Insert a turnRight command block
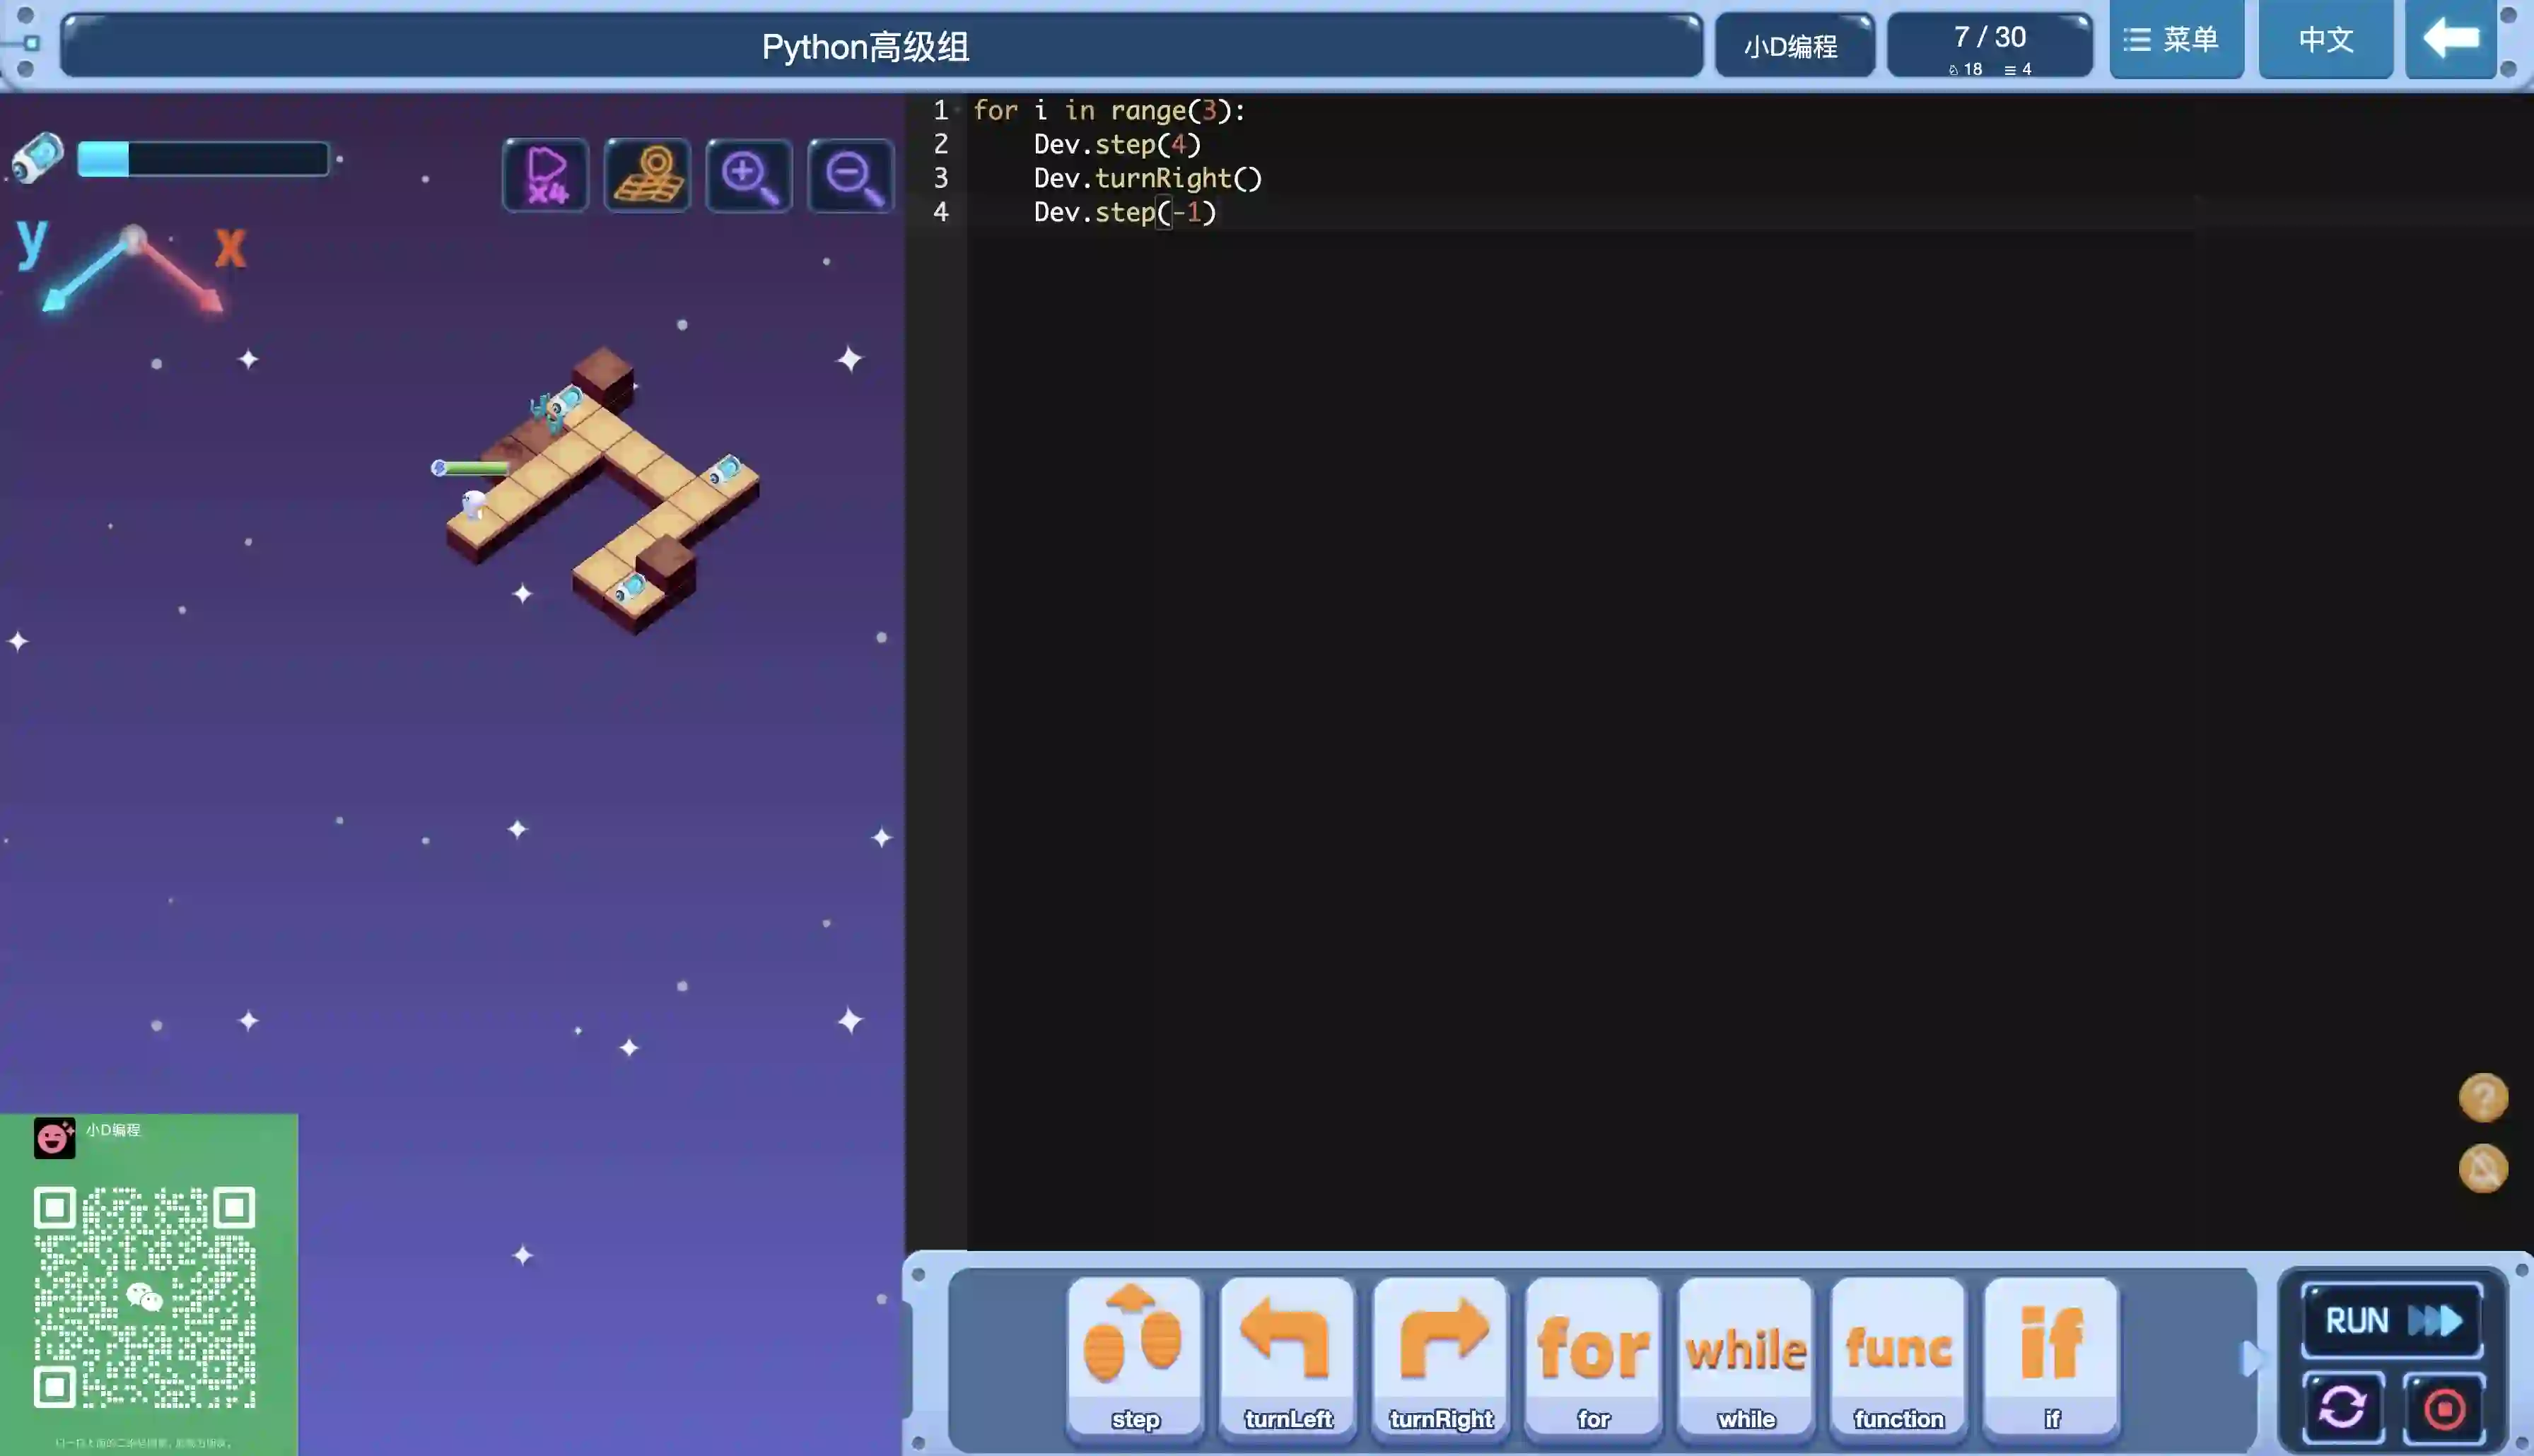 (1440, 1355)
